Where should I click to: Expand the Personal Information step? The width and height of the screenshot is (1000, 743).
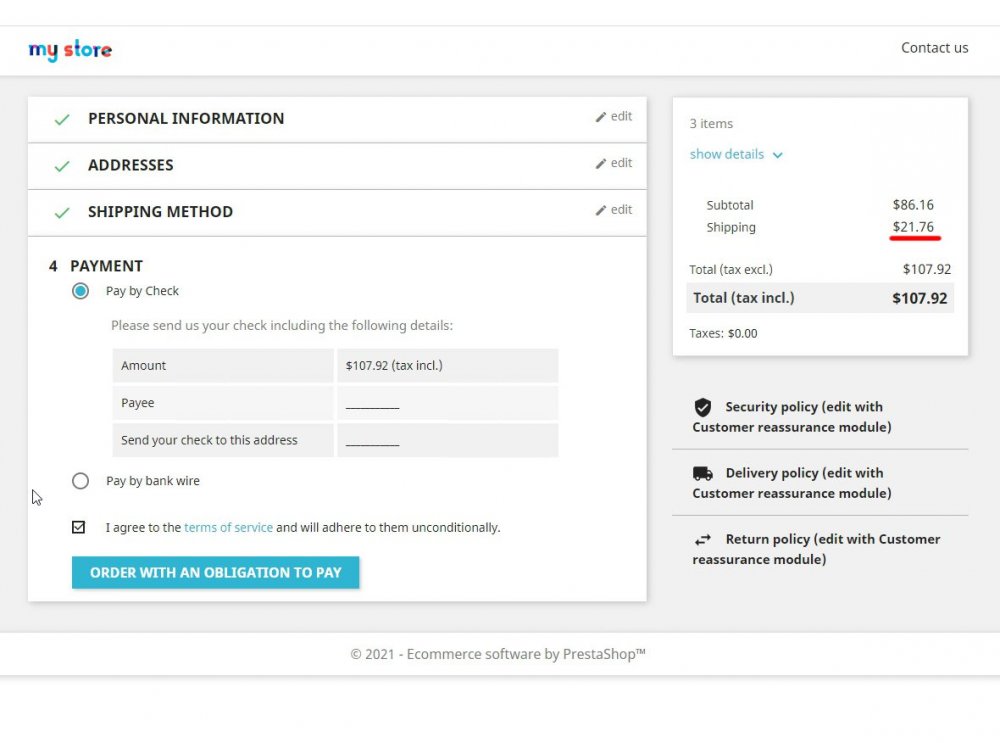186,118
